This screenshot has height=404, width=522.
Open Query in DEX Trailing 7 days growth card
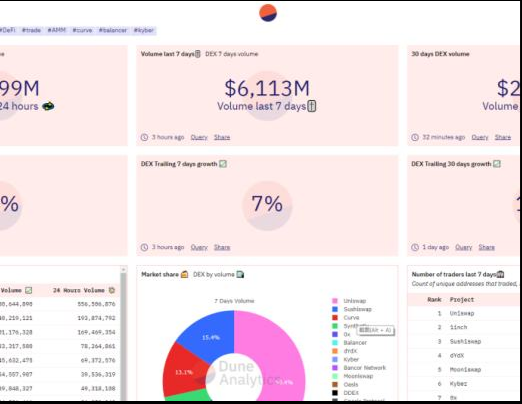coord(199,247)
